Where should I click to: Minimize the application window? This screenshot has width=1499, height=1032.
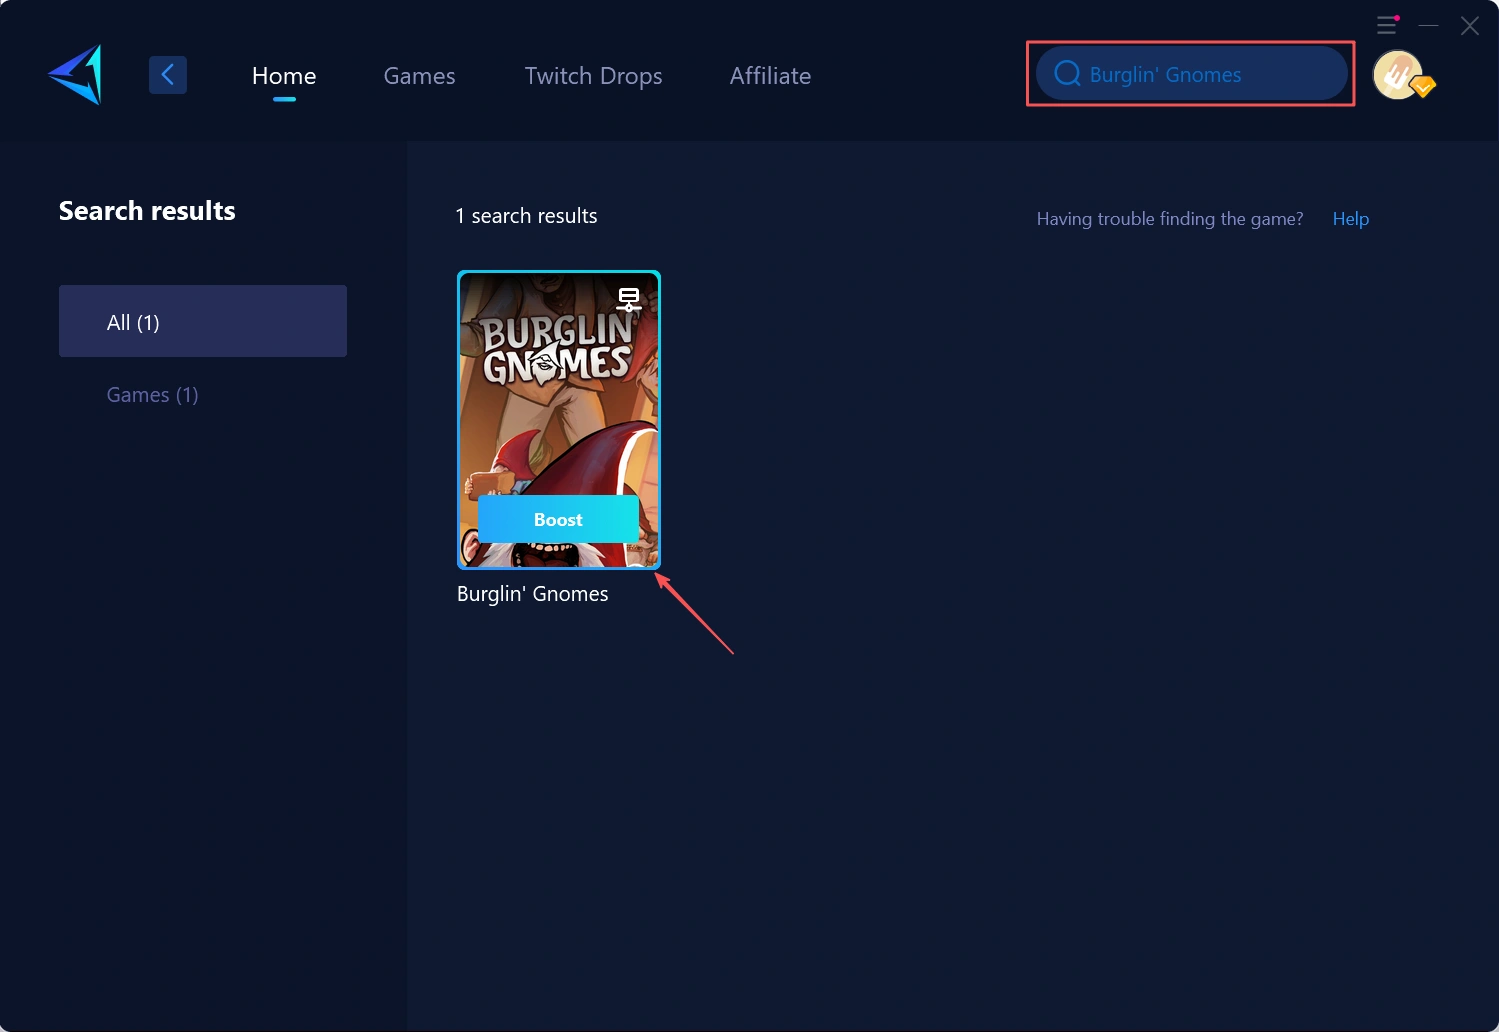point(1428,26)
